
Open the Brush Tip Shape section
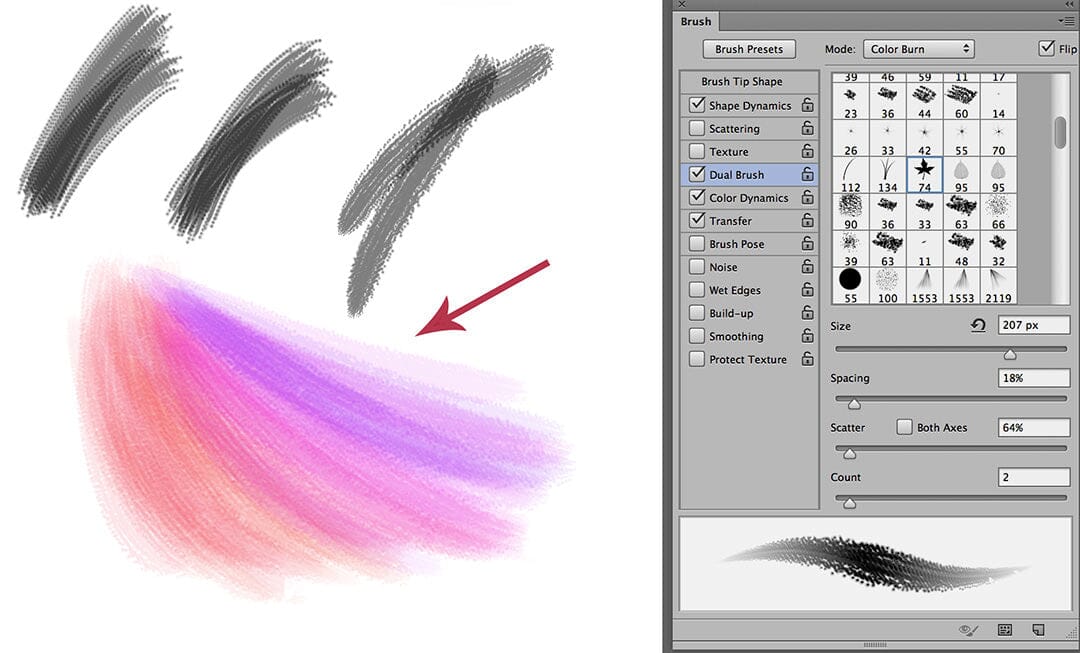click(742, 82)
